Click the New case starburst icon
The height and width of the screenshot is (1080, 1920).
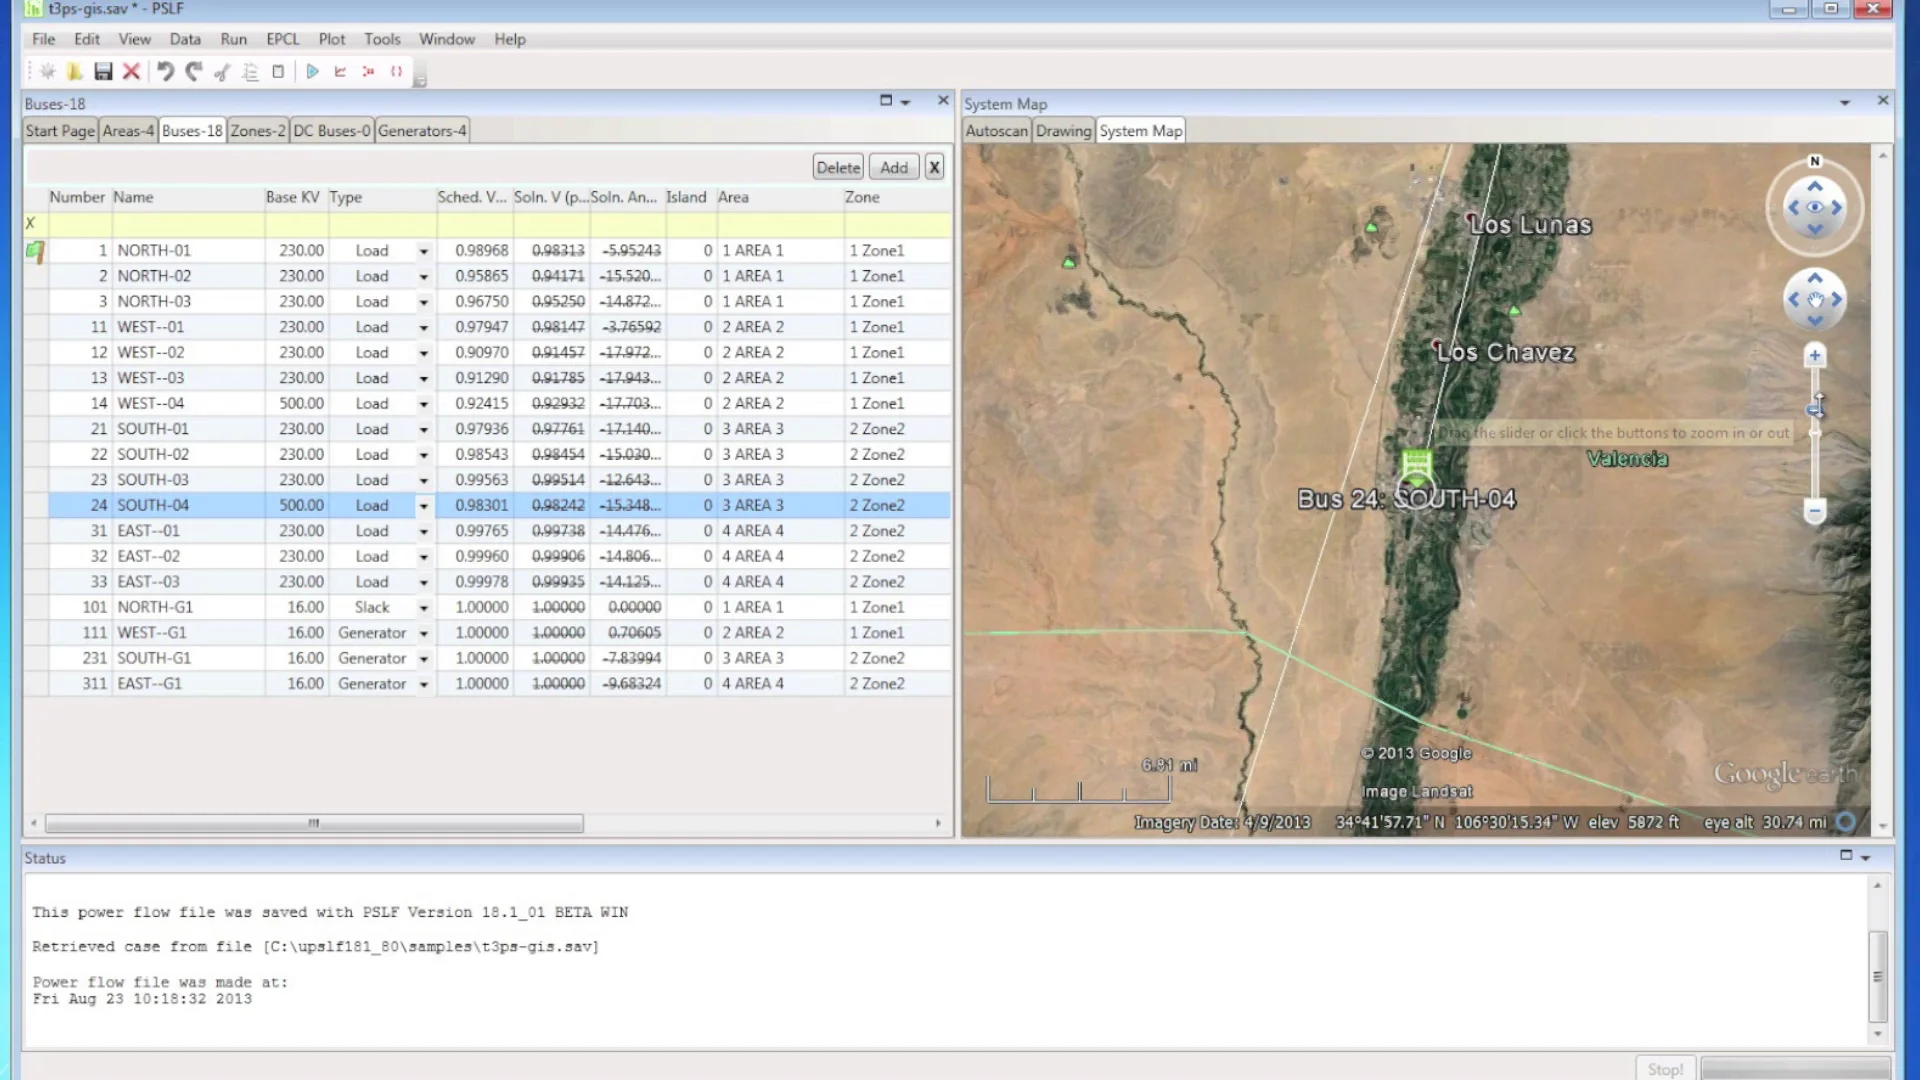tap(47, 71)
